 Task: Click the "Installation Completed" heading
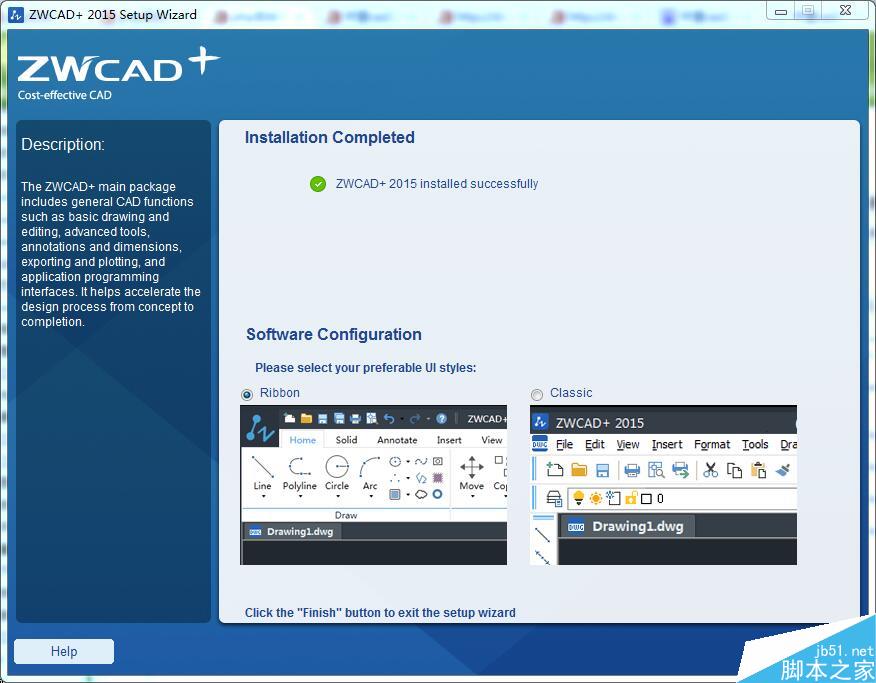click(330, 137)
